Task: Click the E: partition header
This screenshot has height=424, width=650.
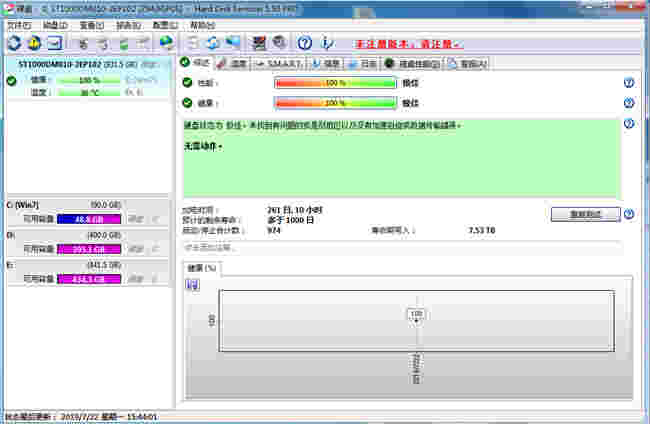Action: (x=87, y=265)
